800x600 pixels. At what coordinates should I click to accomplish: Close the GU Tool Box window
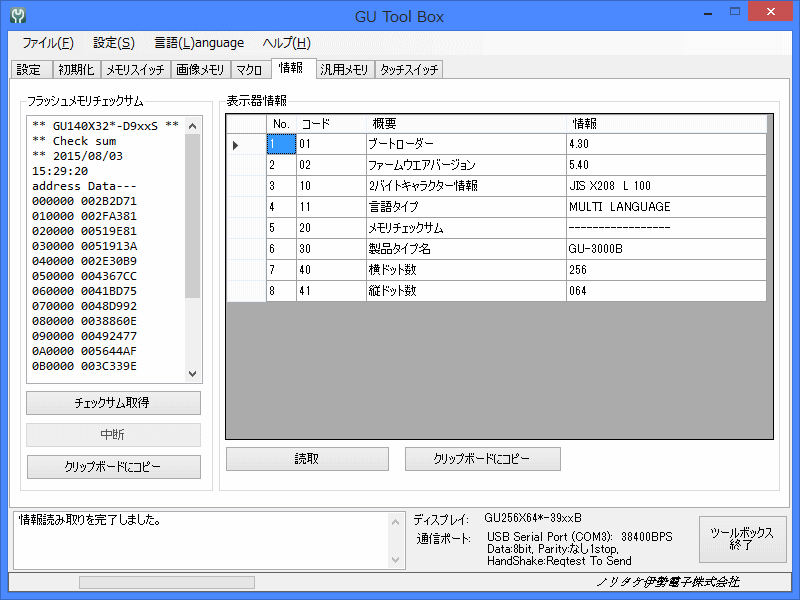coord(770,12)
